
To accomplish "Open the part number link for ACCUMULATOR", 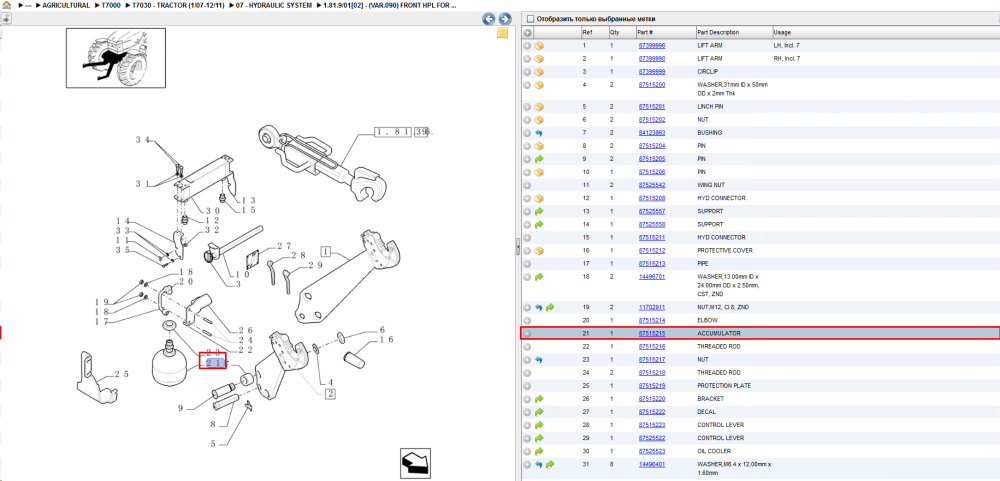I will [x=652, y=334].
